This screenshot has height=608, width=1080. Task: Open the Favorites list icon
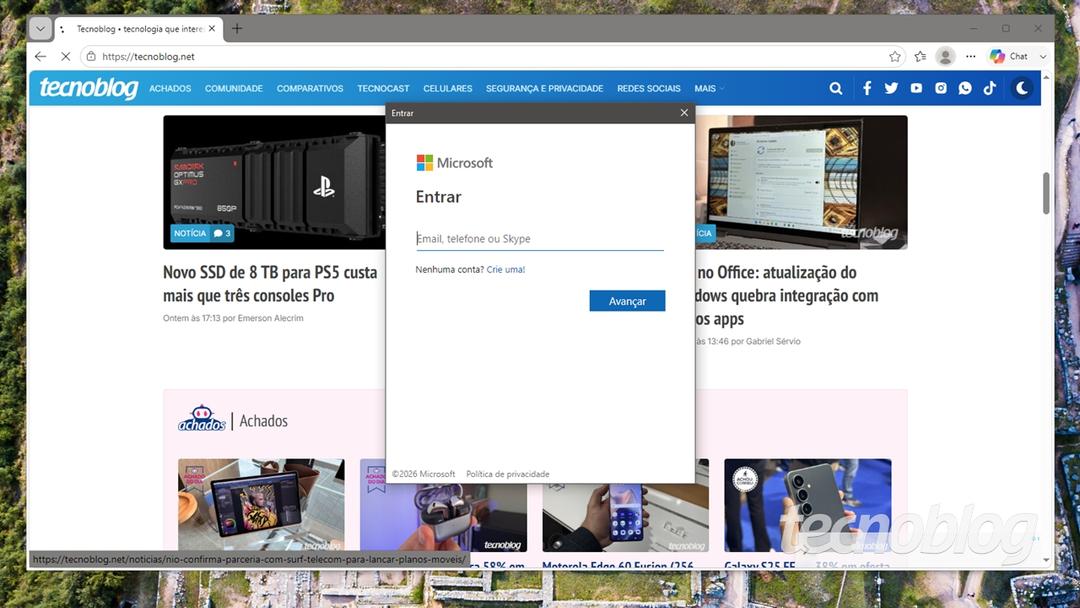920,56
